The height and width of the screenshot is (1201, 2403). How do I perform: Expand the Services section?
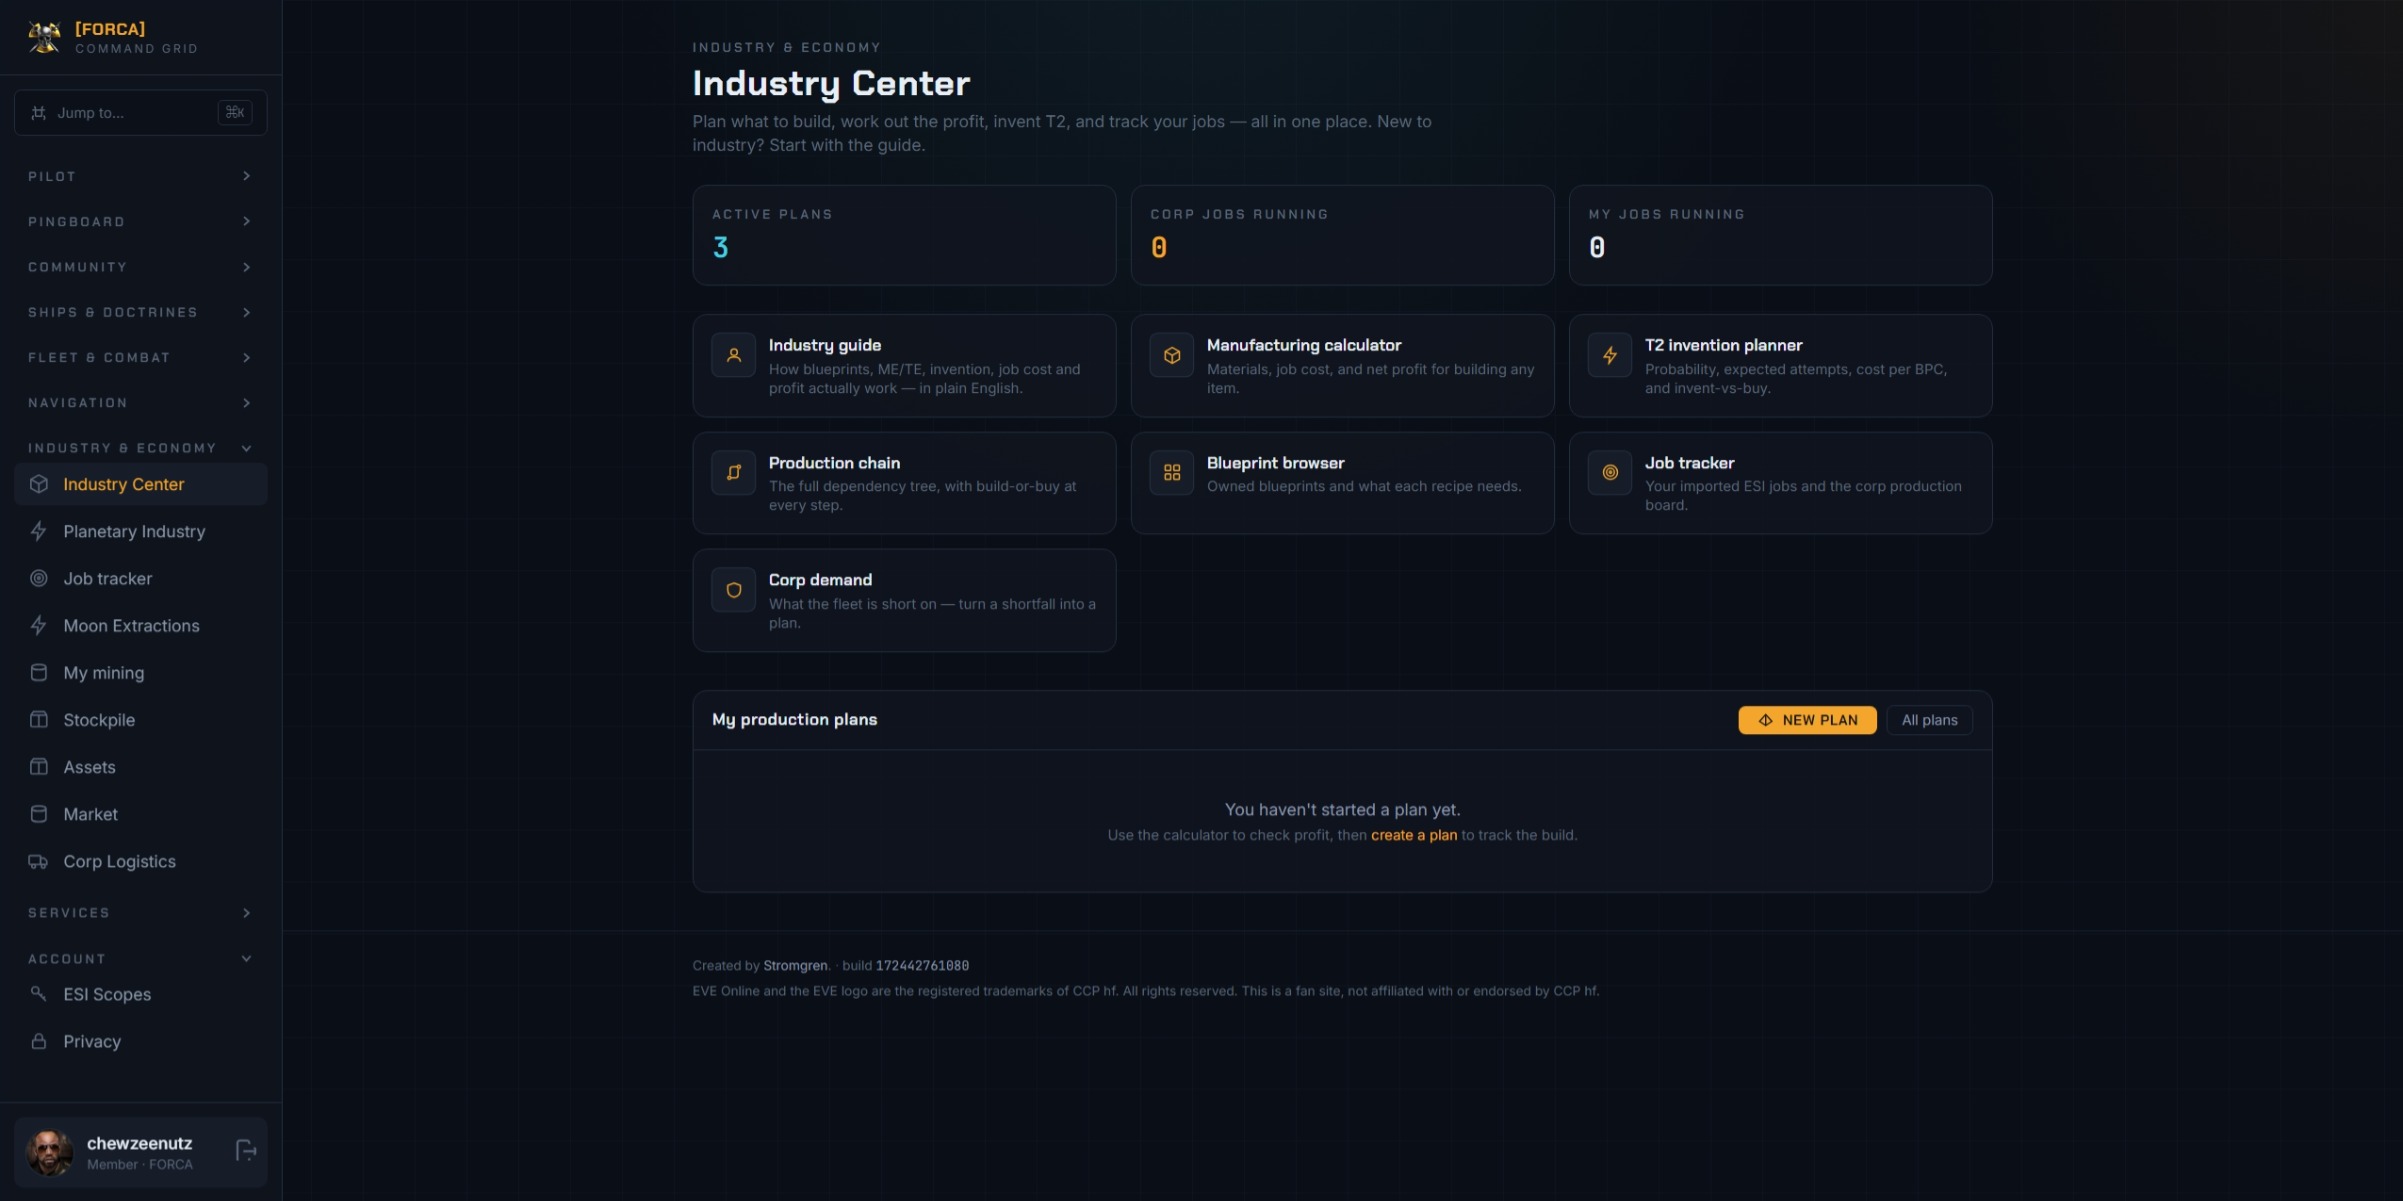tap(140, 913)
